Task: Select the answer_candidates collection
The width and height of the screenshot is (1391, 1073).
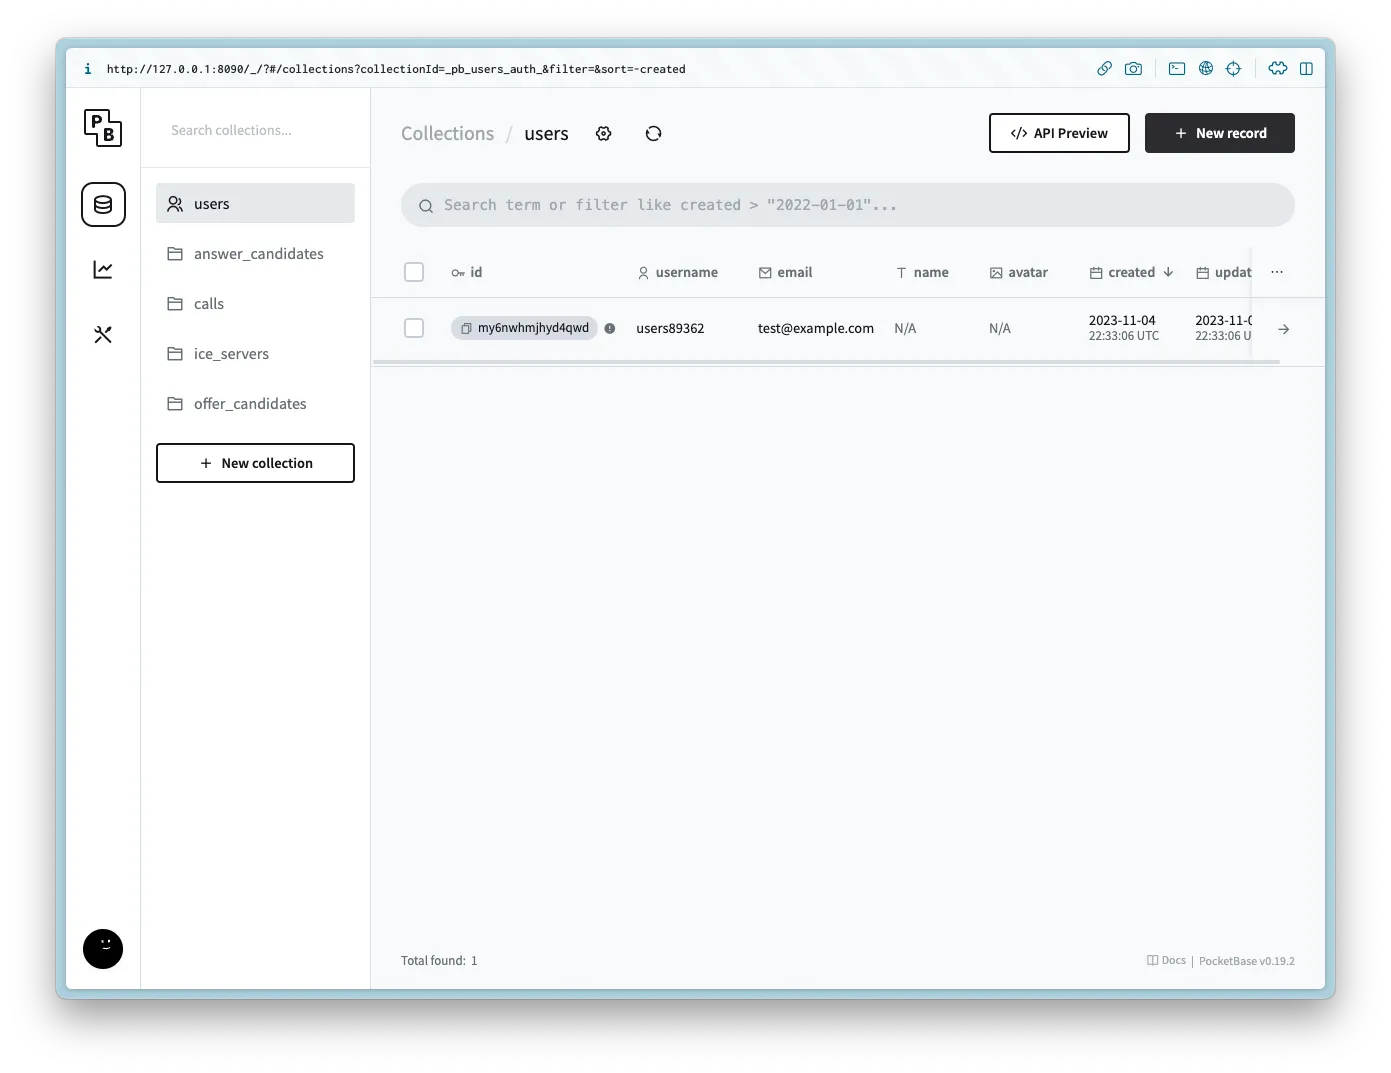Action: pos(258,254)
